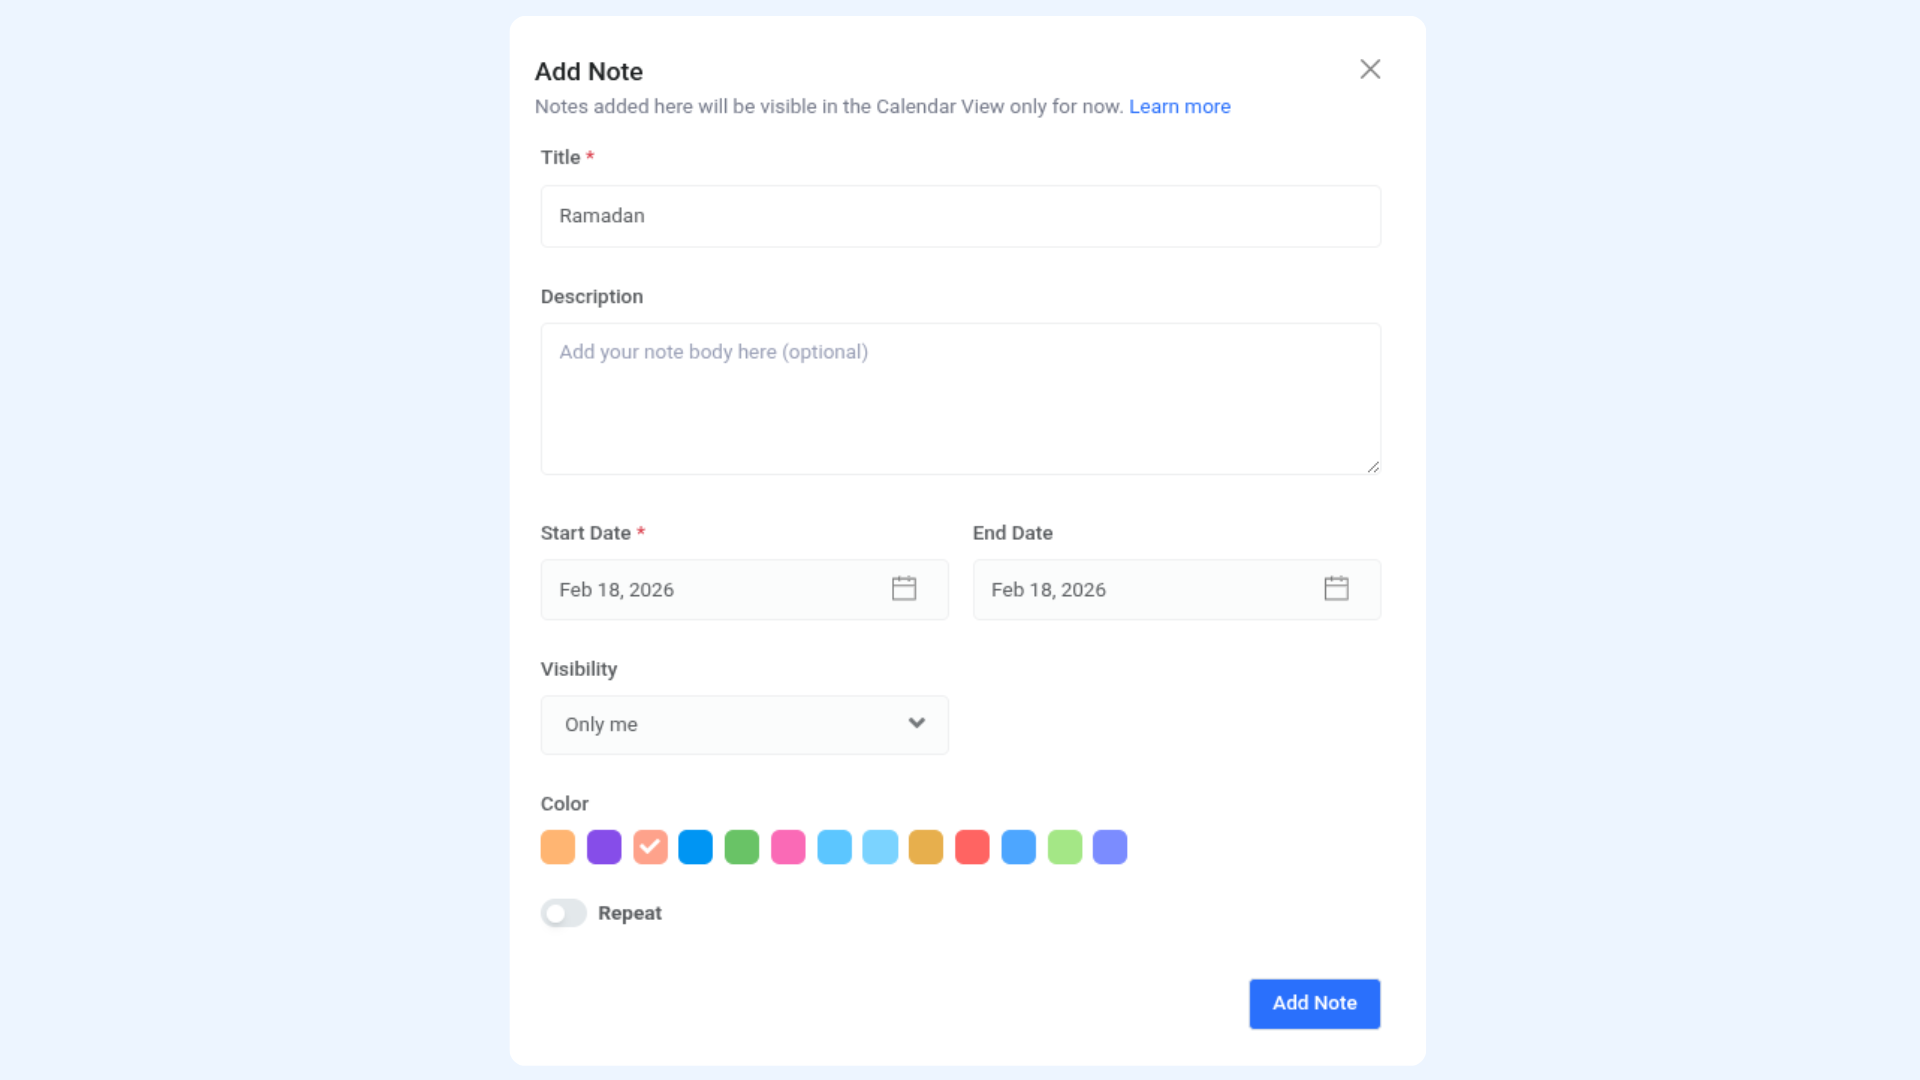This screenshot has height=1080, width=1920.
Task: Select the pink color swatch
Action: [x=788, y=847]
